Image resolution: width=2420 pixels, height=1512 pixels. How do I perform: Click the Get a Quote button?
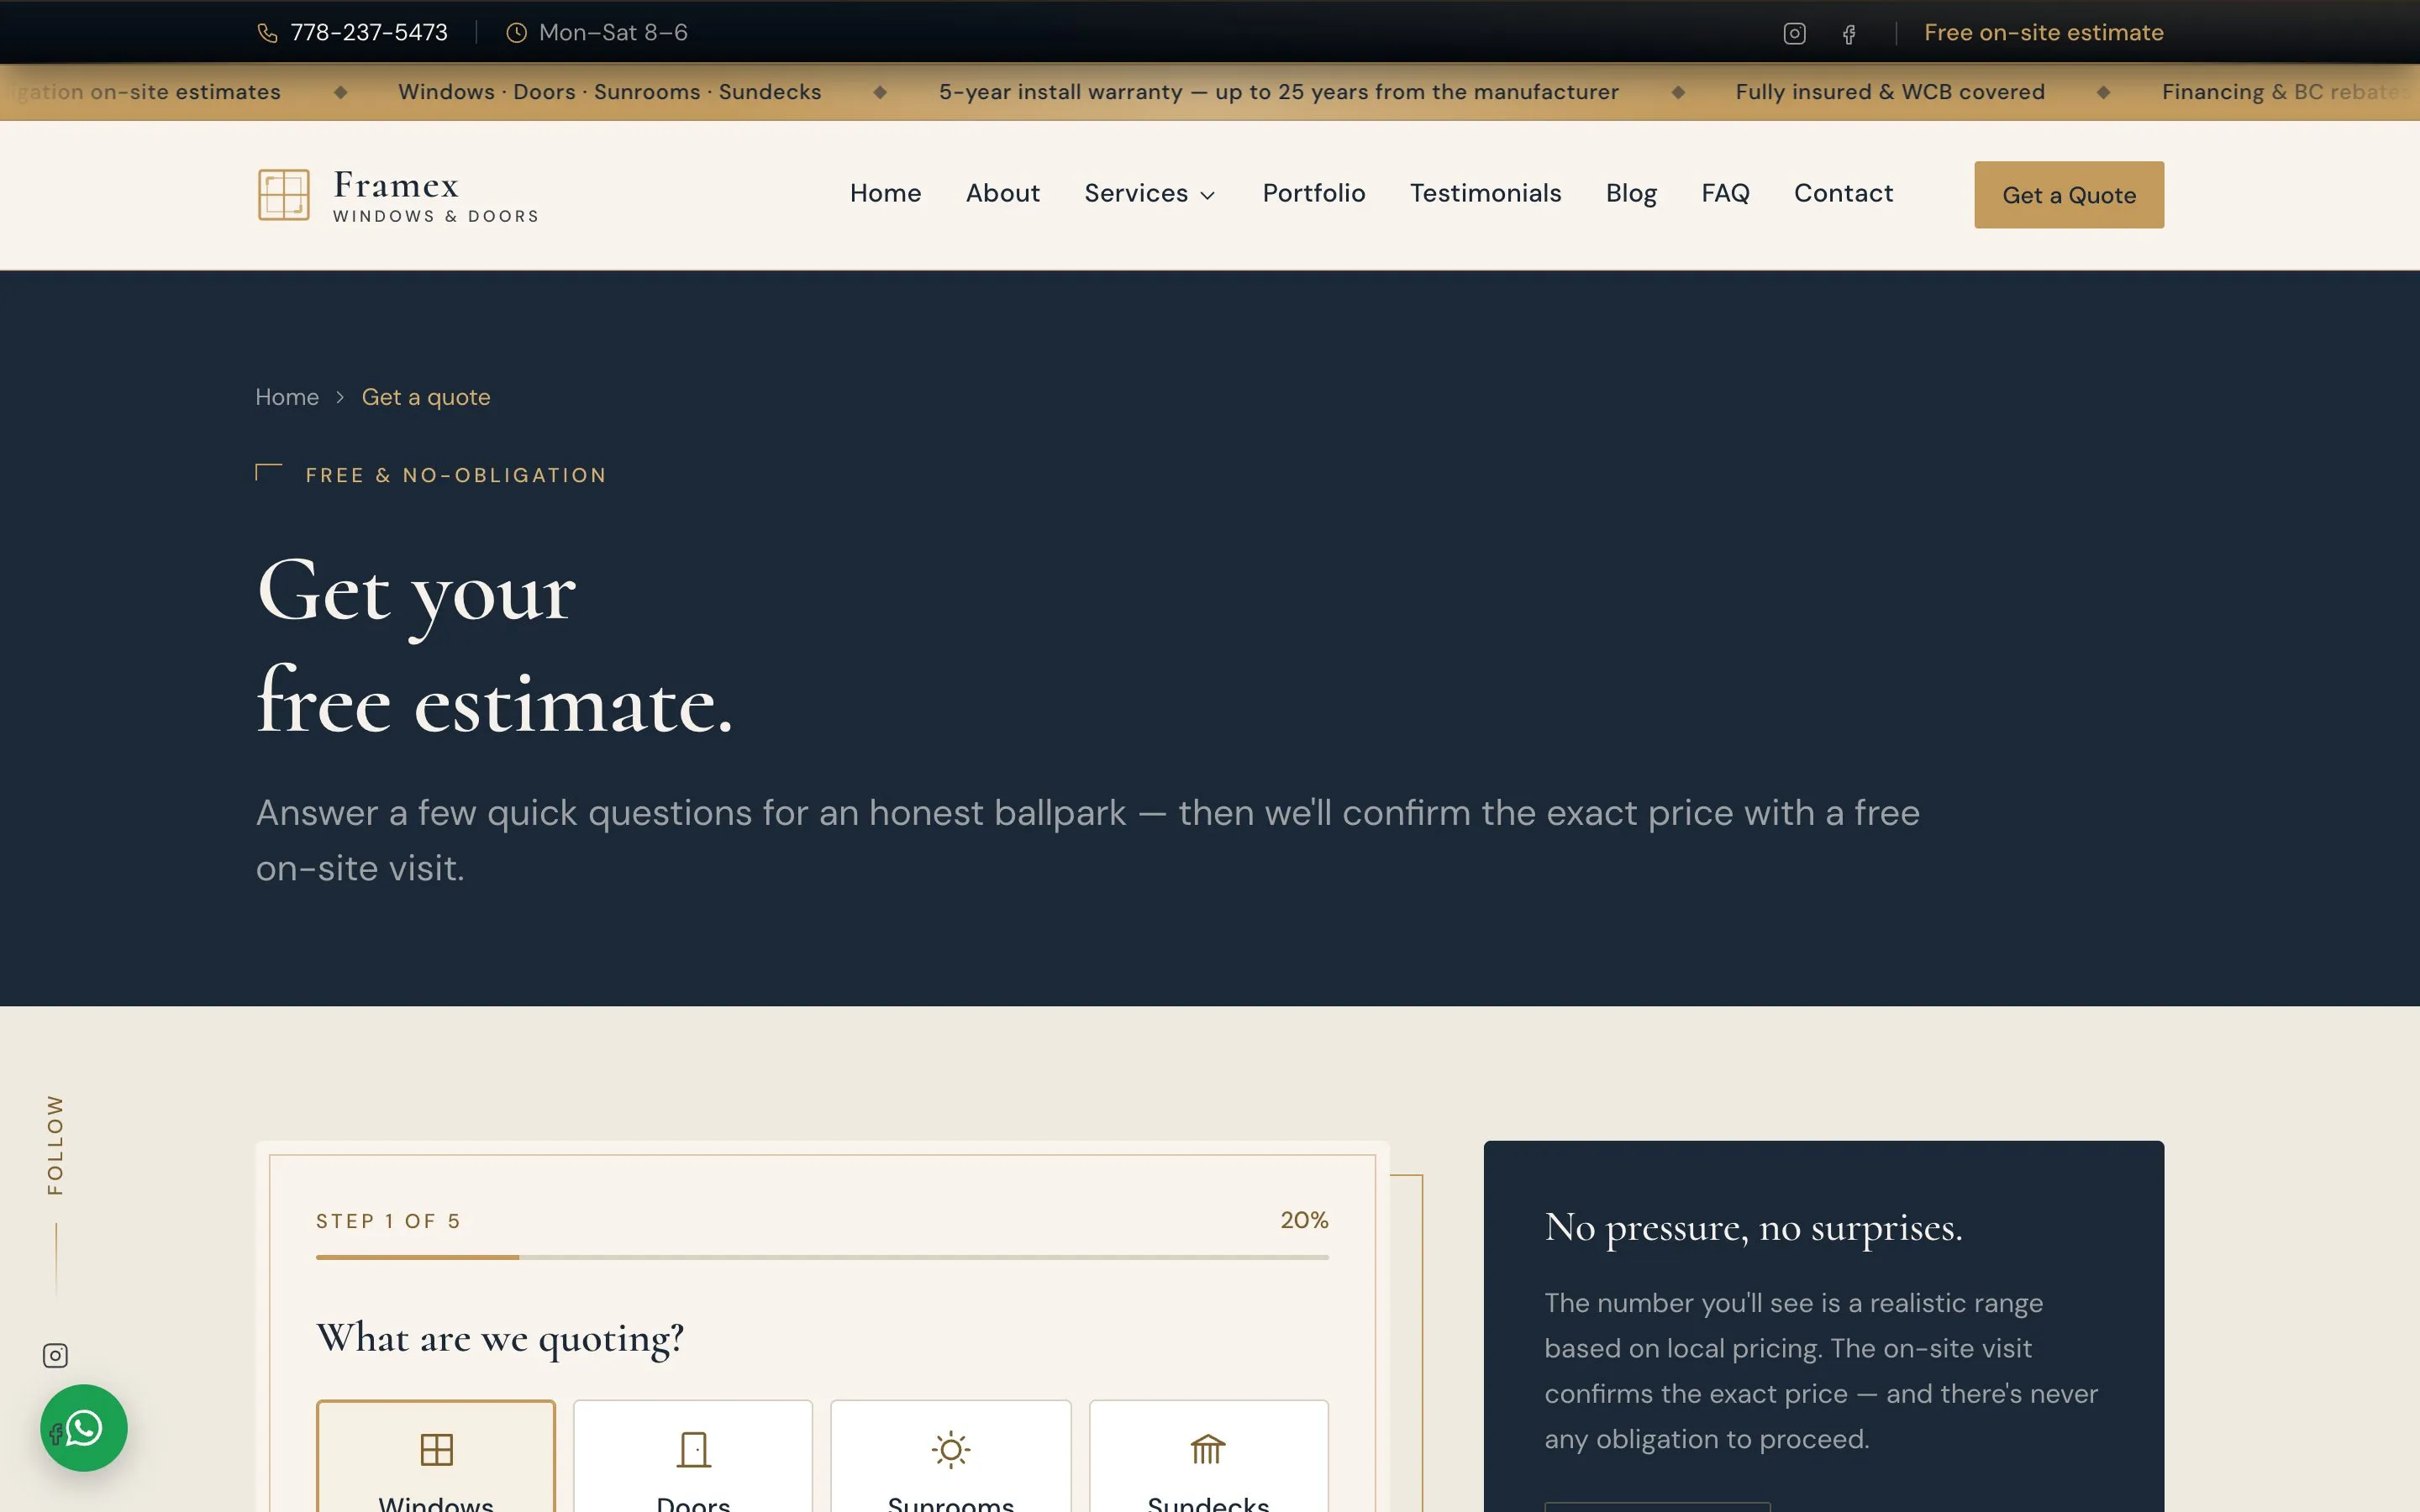coord(2069,195)
